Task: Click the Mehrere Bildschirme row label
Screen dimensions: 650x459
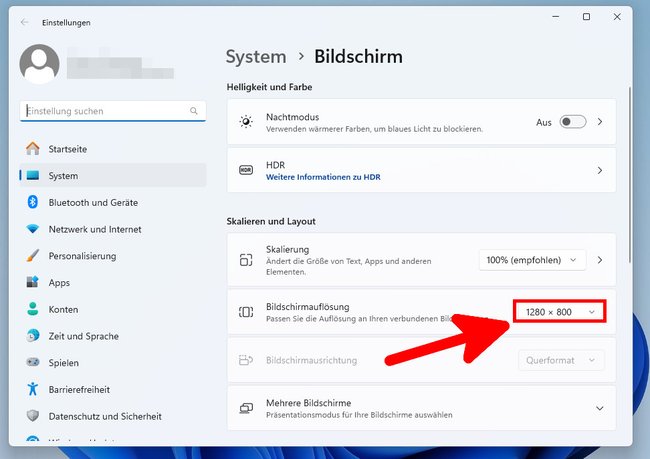Action: [308, 403]
